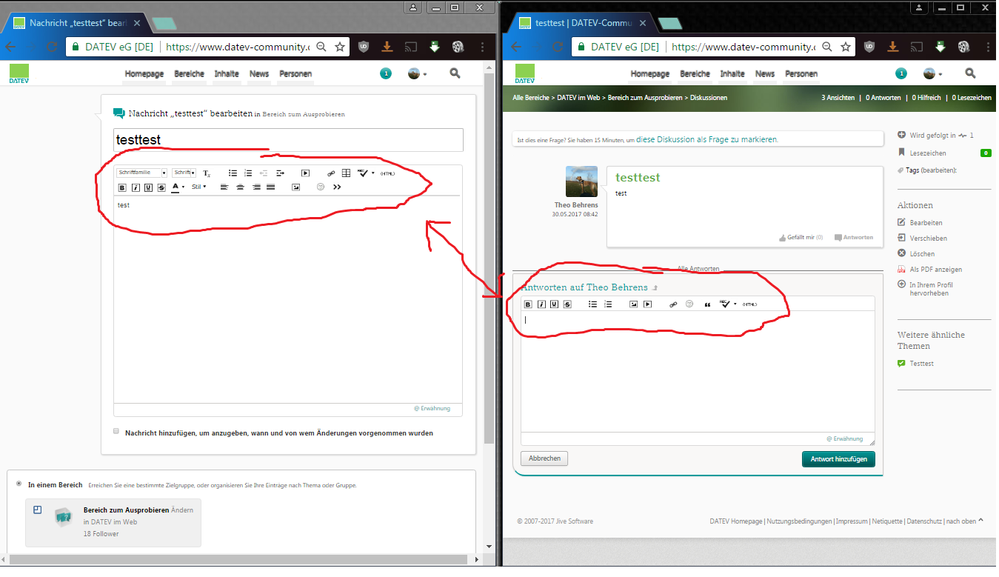Switch left editor to HTML view
This screenshot has height=577, width=999.
387,173
